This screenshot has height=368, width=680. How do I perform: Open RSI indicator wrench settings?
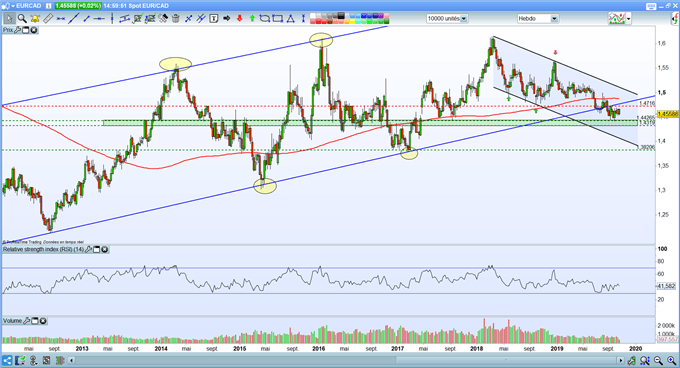tap(88, 250)
